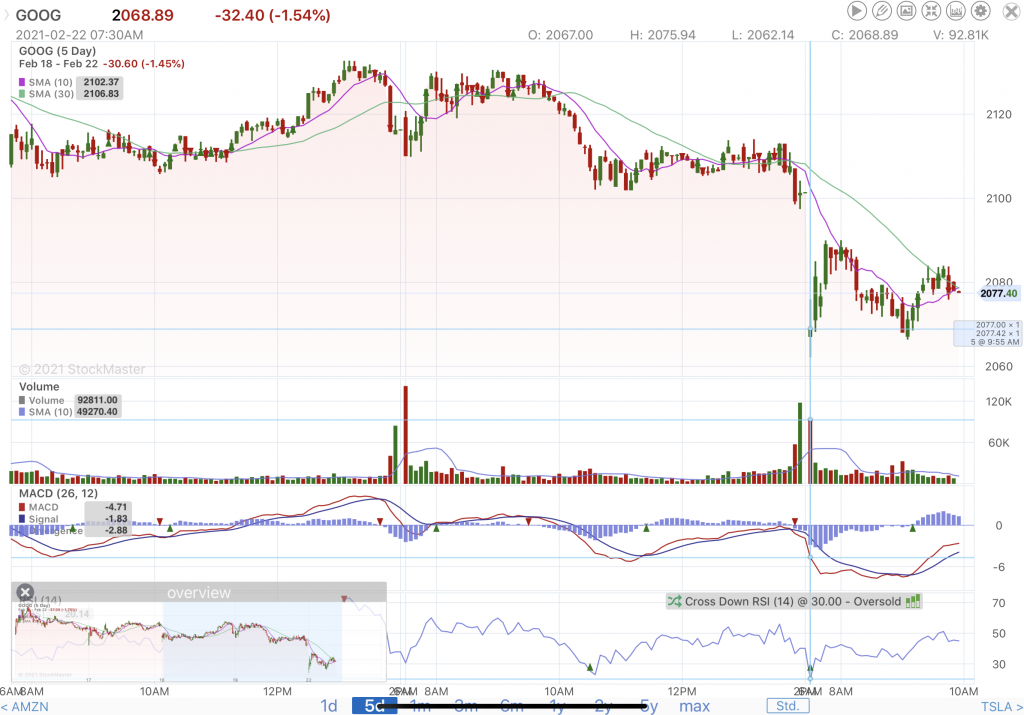
Task: Toggle the Std. chart mode button
Action: pyautogui.click(x=788, y=706)
